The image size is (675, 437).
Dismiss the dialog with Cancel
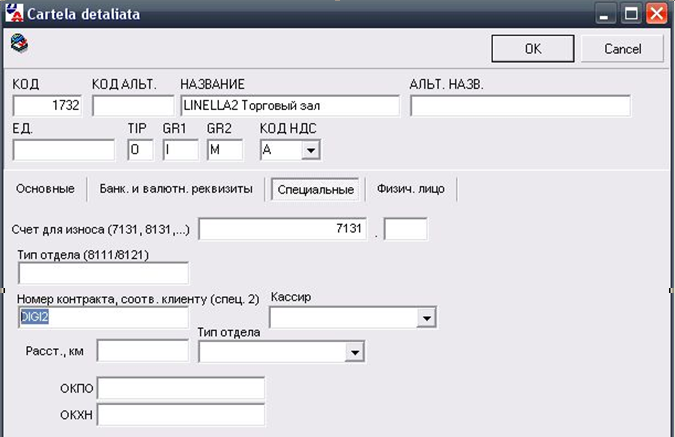coord(622,49)
